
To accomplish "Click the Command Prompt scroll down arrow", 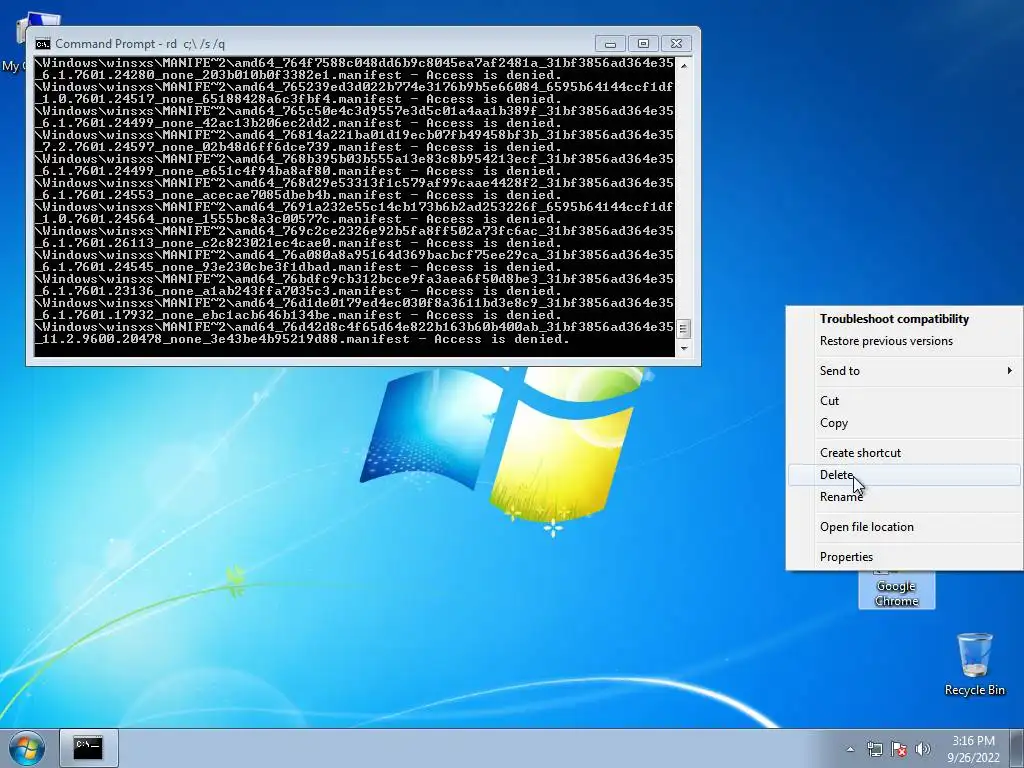I will coord(684,348).
